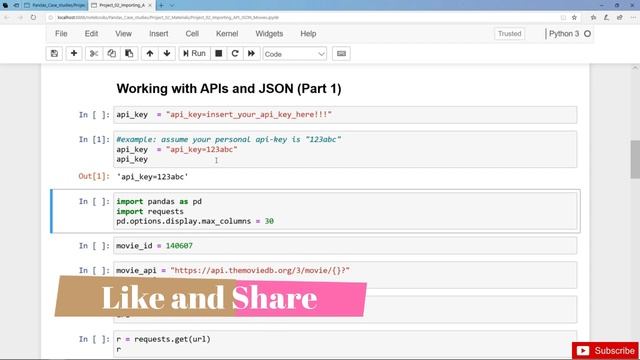Click the Out[1] 'api_key=123abc' output

[x=152, y=177]
